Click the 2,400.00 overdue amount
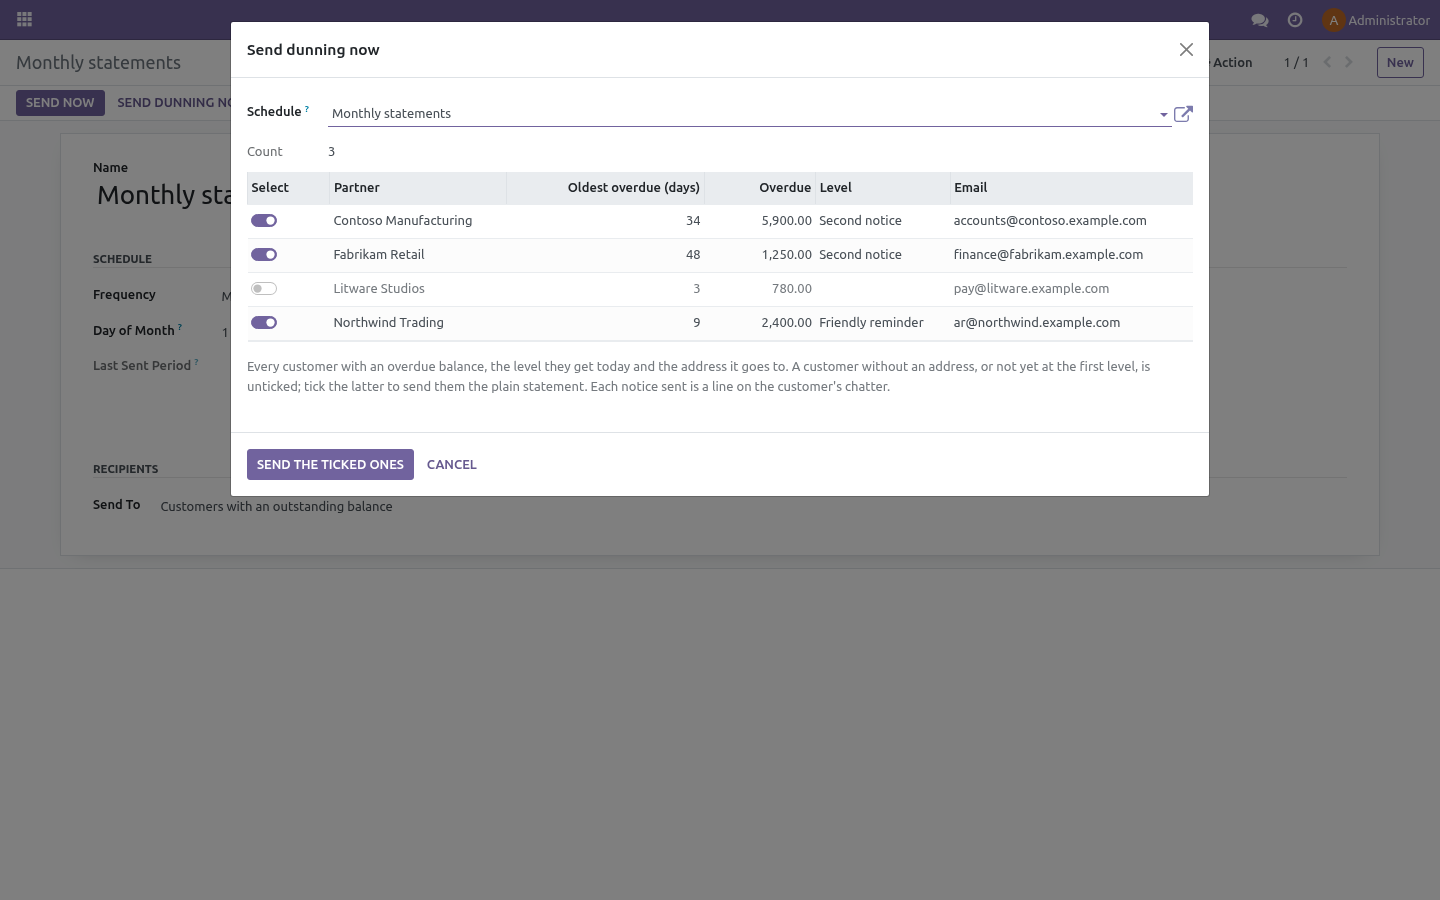This screenshot has height=900, width=1440. (x=786, y=323)
